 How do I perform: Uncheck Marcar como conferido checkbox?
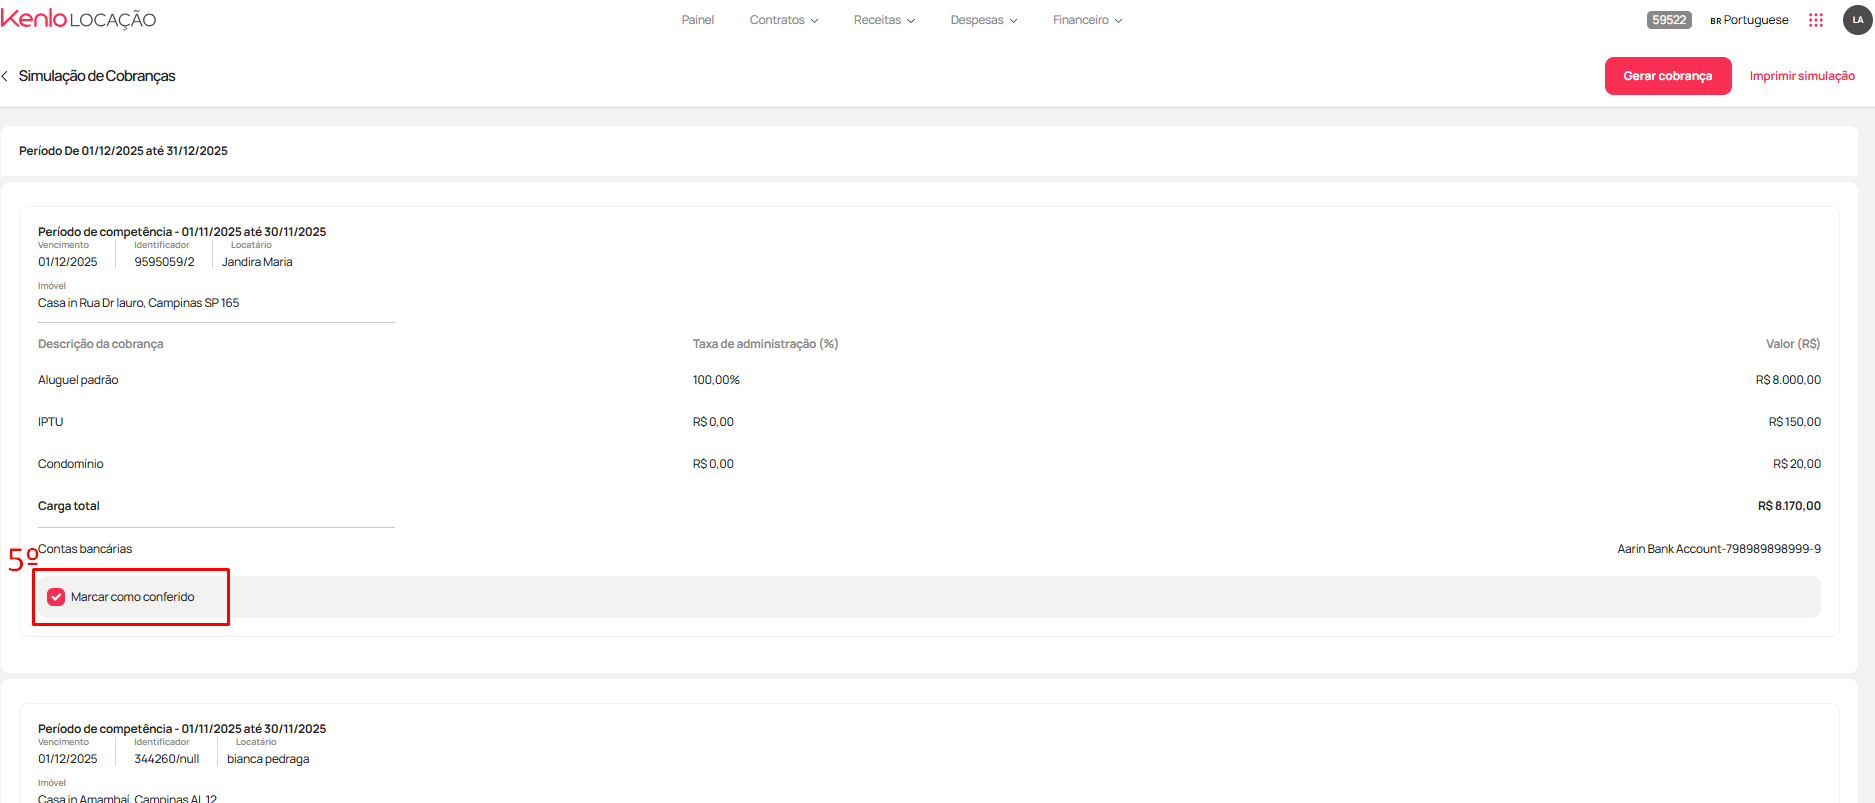56,597
